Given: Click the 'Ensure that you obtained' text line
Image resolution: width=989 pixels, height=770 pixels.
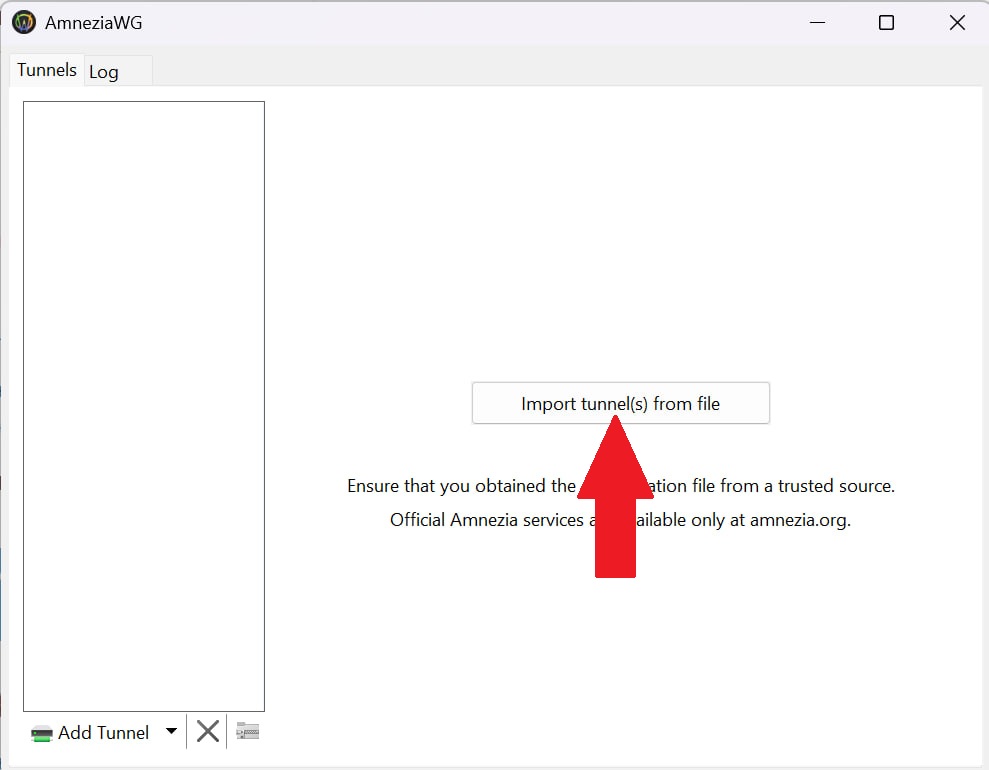Looking at the screenshot, I should pyautogui.click(x=621, y=486).
